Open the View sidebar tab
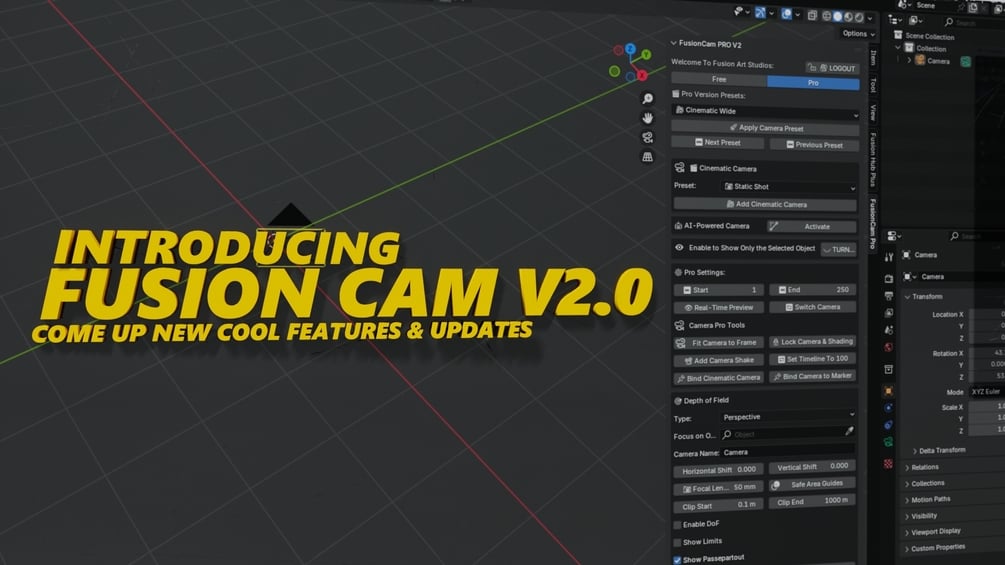The image size is (1005, 565). coord(874,113)
